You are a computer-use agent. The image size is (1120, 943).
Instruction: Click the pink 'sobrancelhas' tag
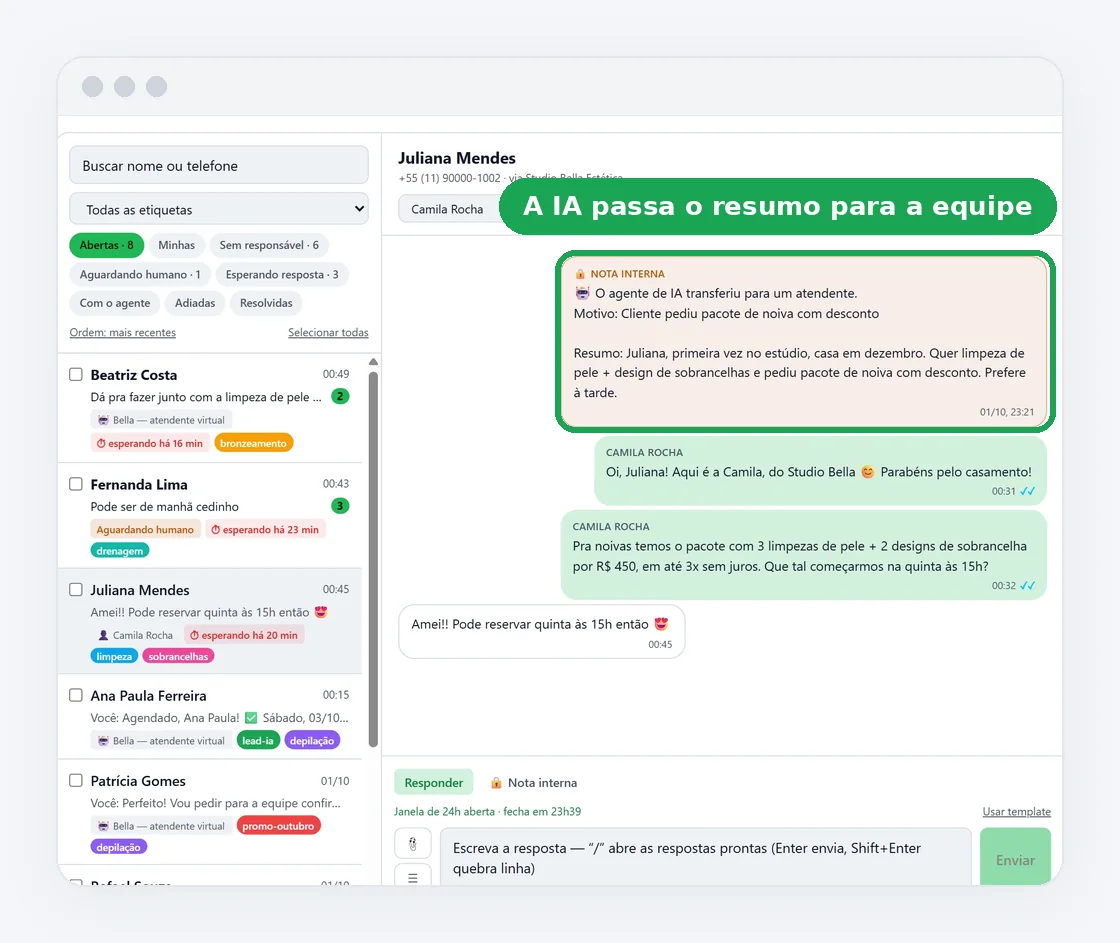179,657
